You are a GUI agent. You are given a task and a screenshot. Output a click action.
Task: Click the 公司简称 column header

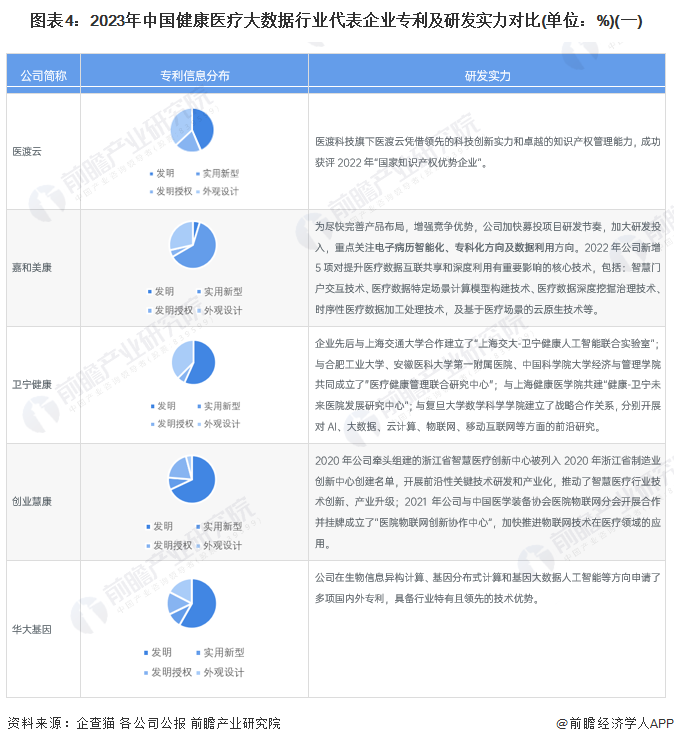click(43, 75)
